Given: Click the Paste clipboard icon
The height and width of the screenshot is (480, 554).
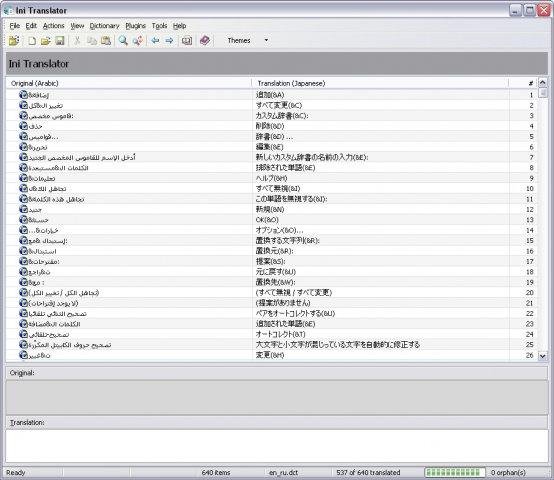Looking at the screenshot, I should [106, 41].
